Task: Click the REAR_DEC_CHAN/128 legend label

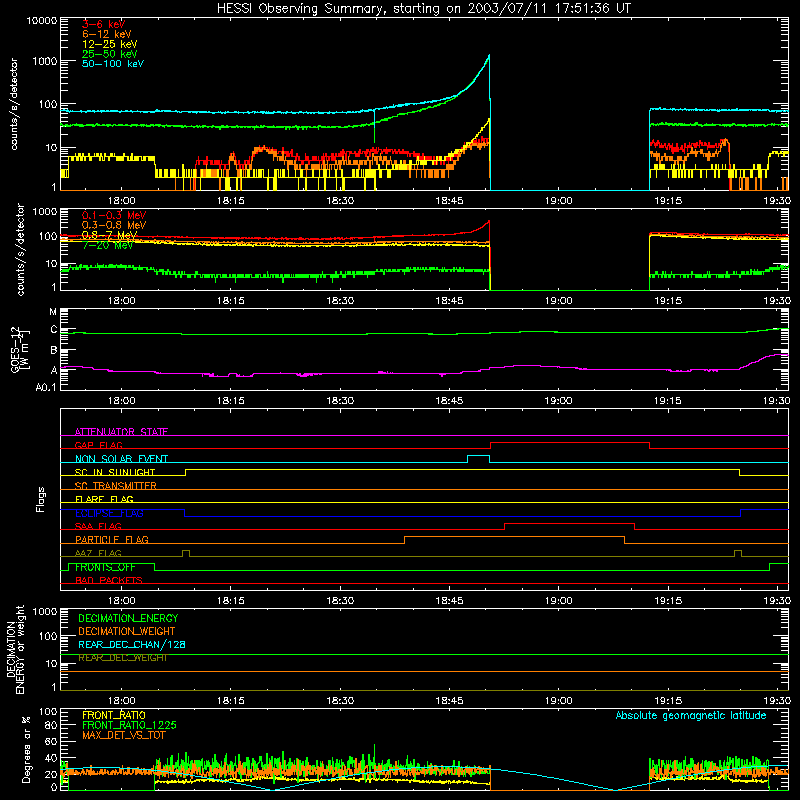Action: [132, 644]
